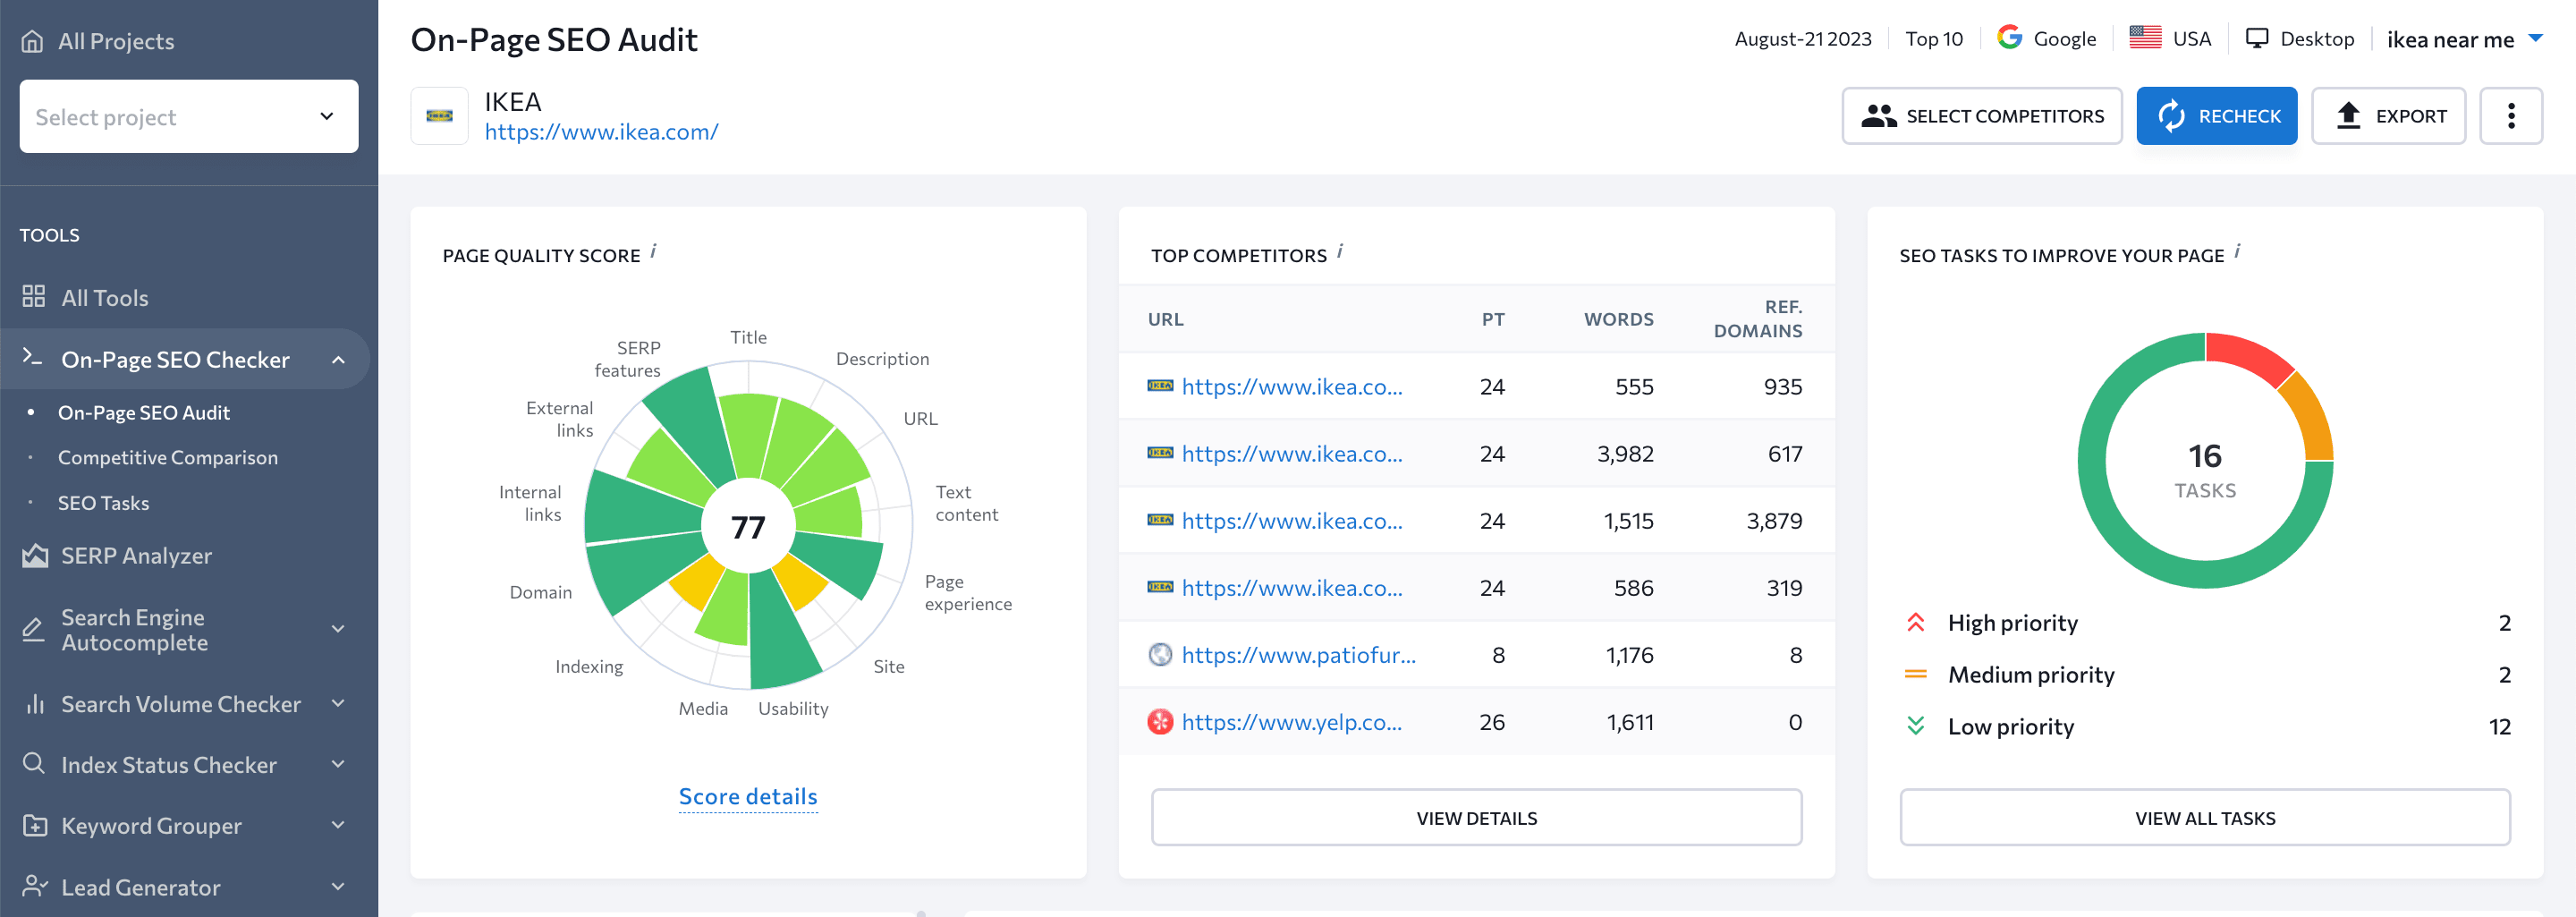Click the 77 score in the radar chart
This screenshot has height=917, width=2576.
pos(748,527)
